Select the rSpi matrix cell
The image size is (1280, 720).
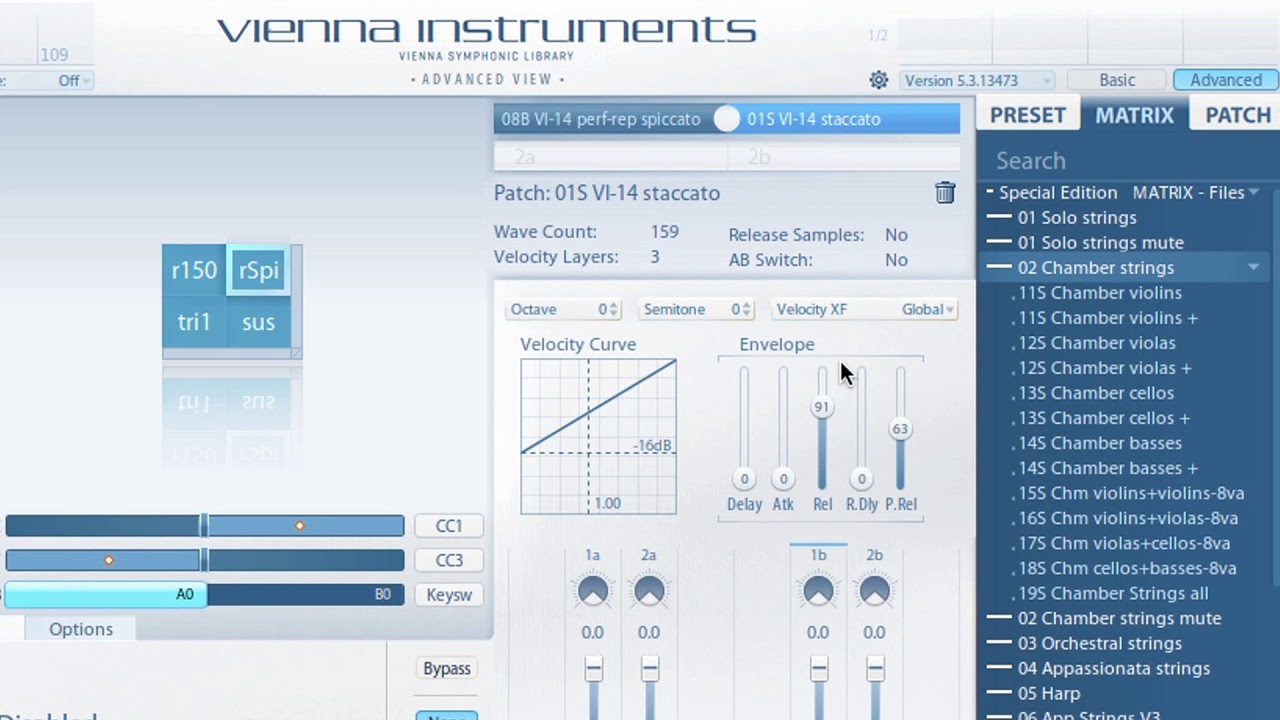point(258,270)
